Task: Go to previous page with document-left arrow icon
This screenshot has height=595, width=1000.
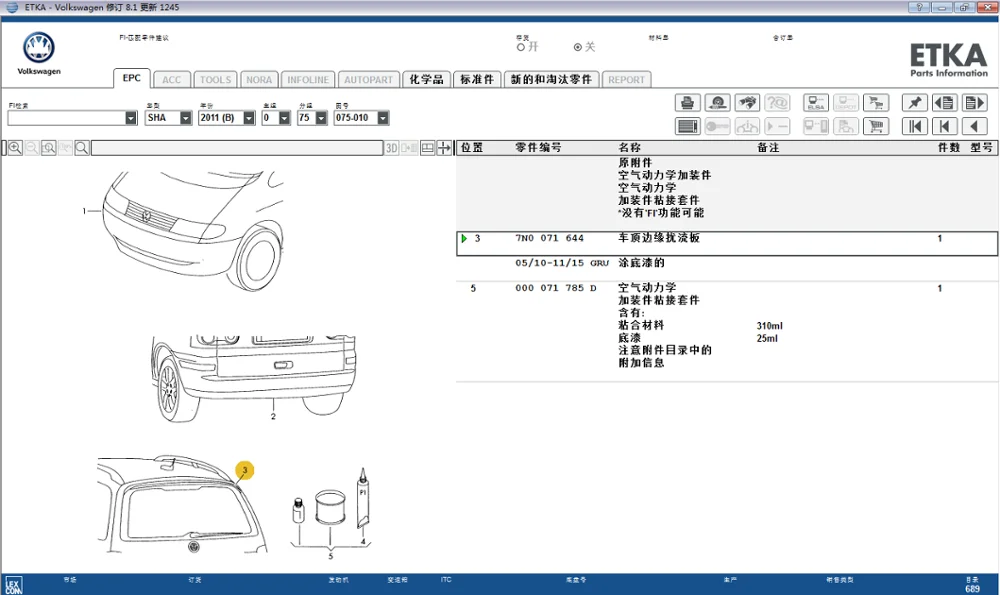Action: (x=945, y=103)
